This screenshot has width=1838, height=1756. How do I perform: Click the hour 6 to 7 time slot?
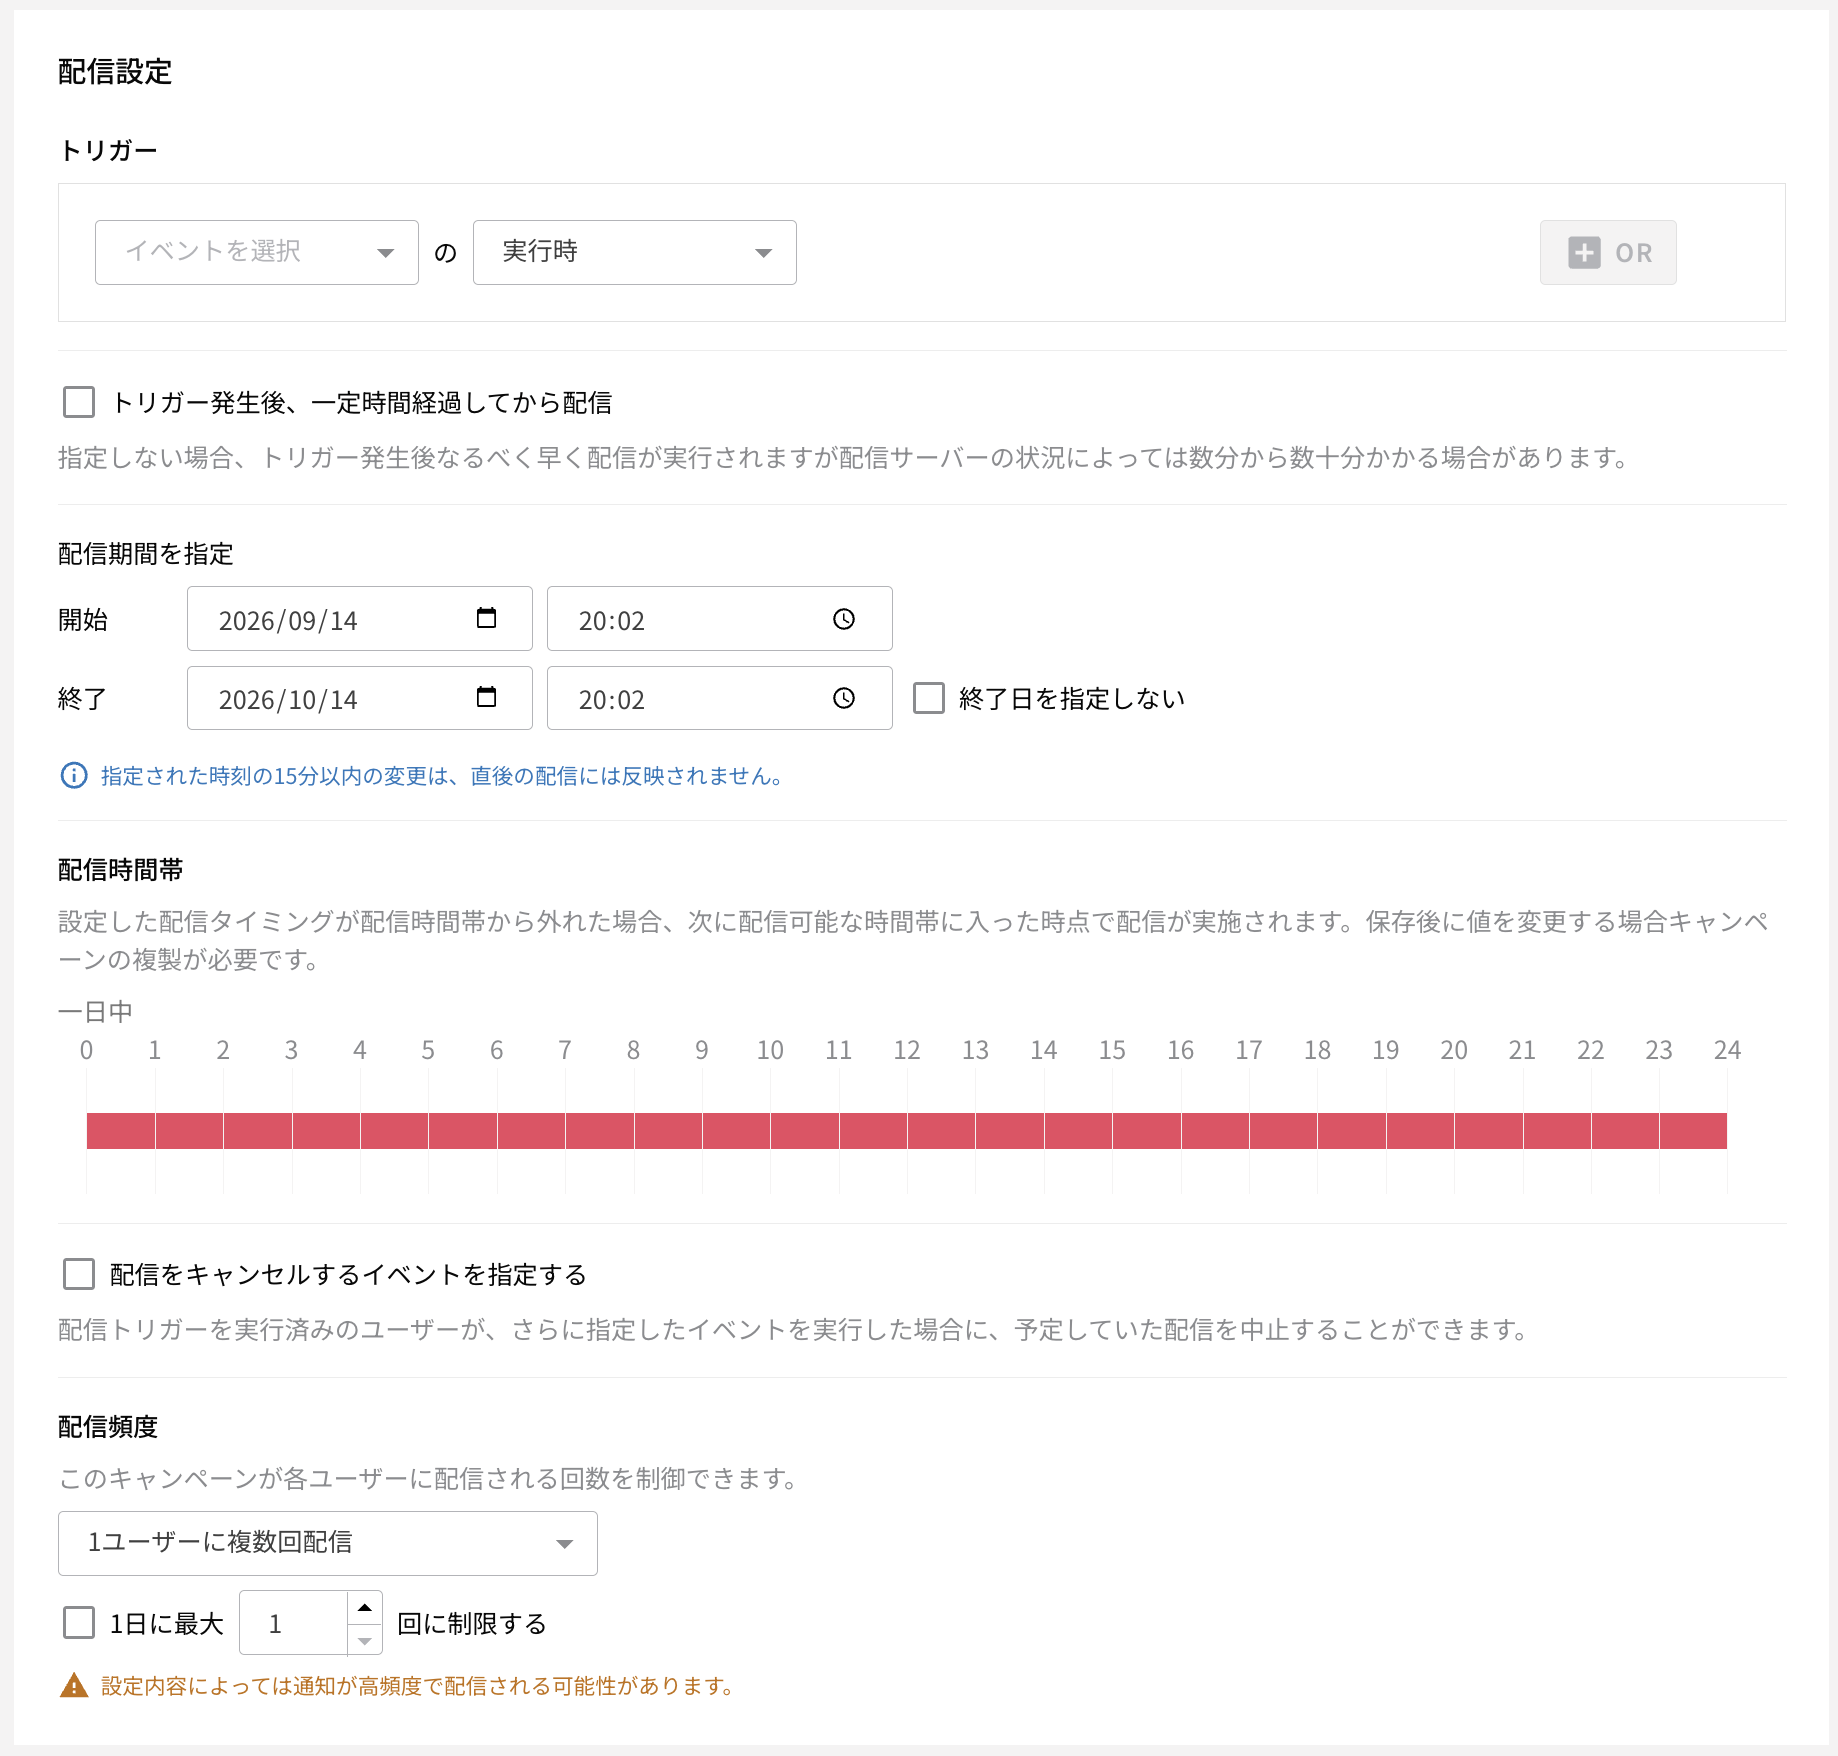tap(531, 1131)
